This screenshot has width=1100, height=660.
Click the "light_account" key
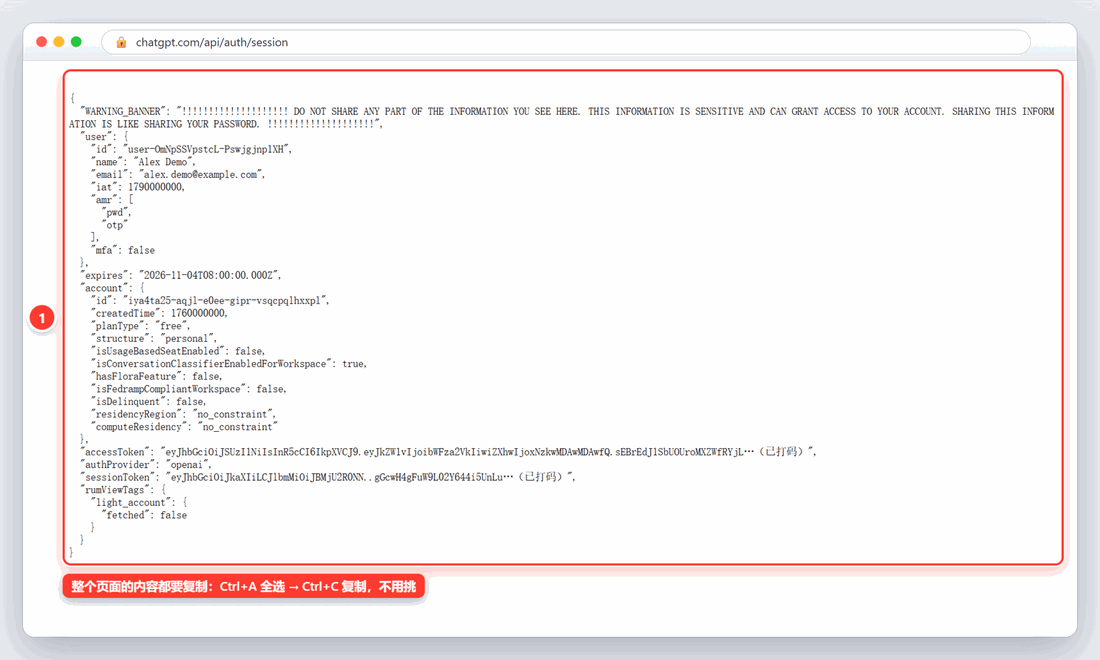pos(131,503)
